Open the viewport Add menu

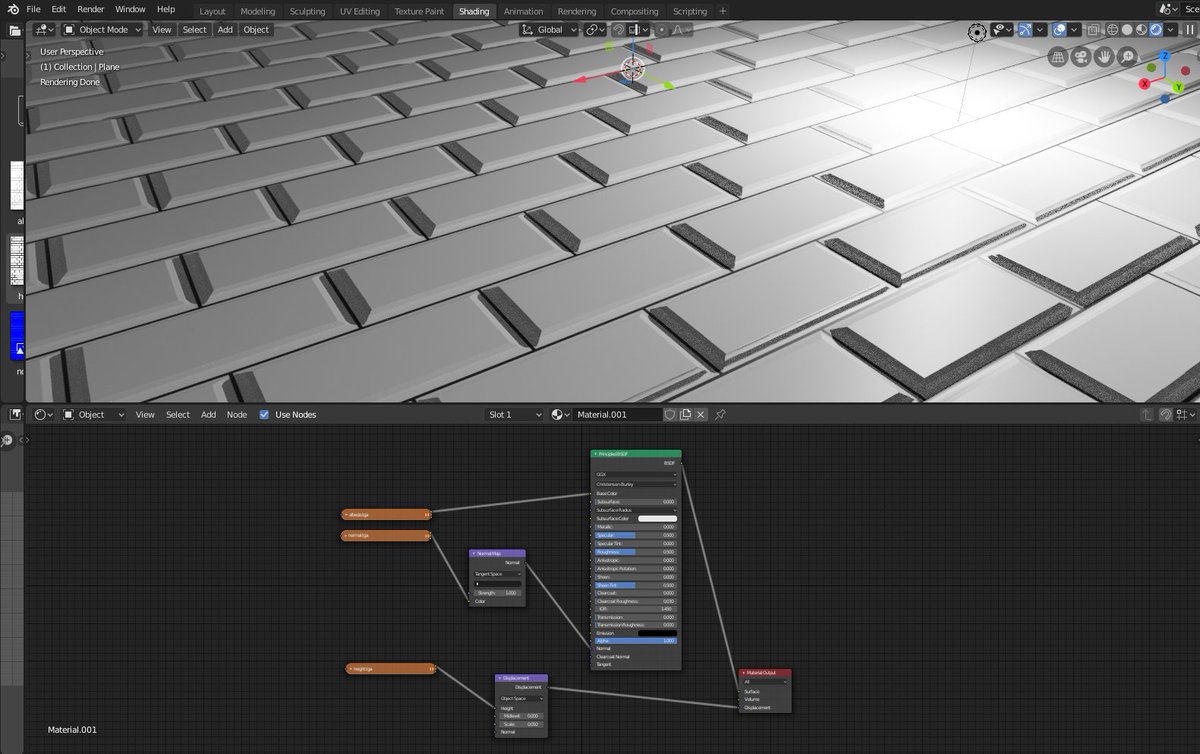[x=226, y=30]
